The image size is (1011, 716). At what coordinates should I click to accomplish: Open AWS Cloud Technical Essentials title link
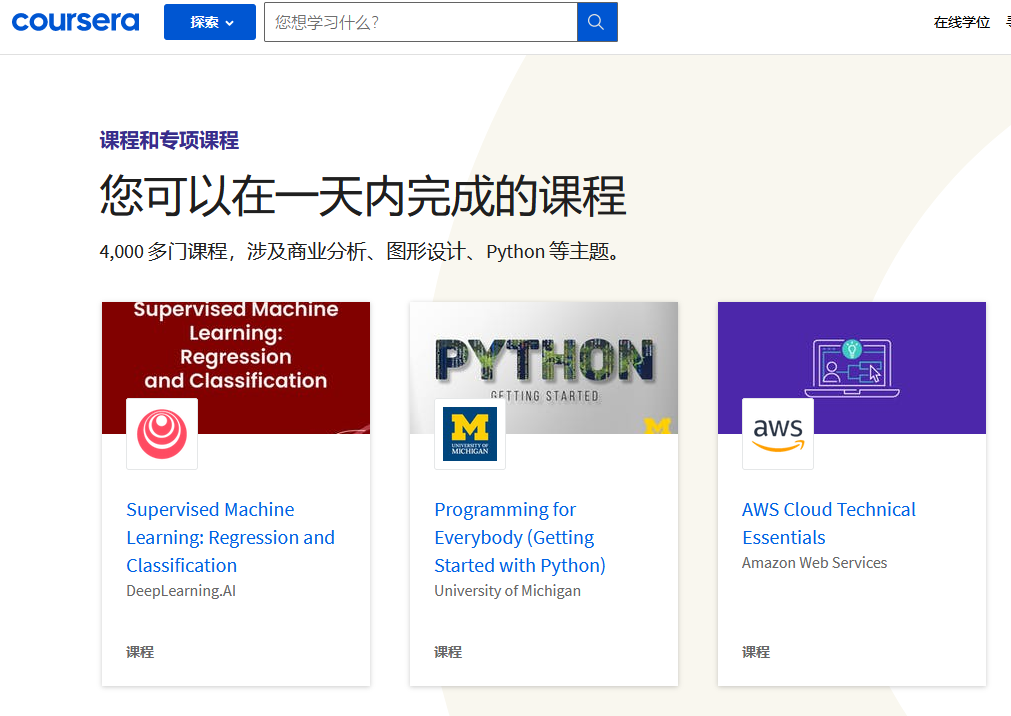click(x=829, y=523)
